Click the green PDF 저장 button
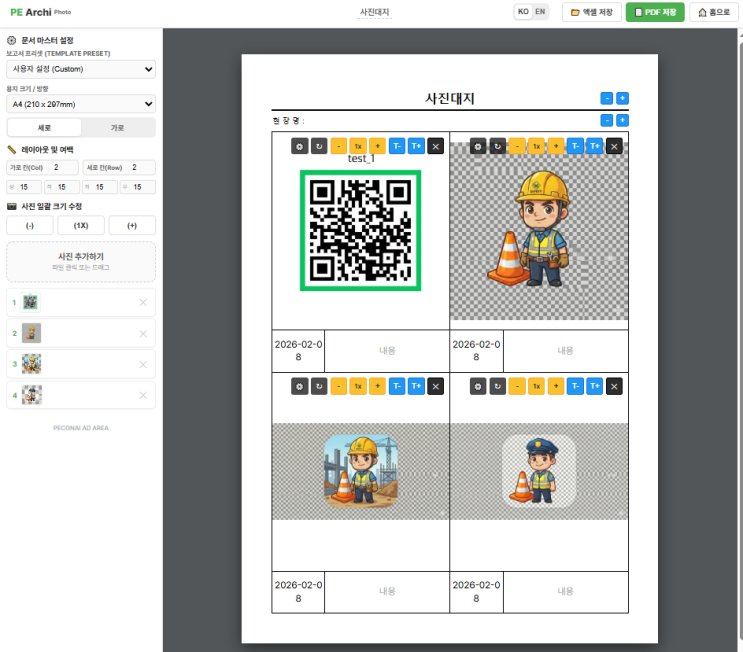The height and width of the screenshot is (652, 743). 655,12
